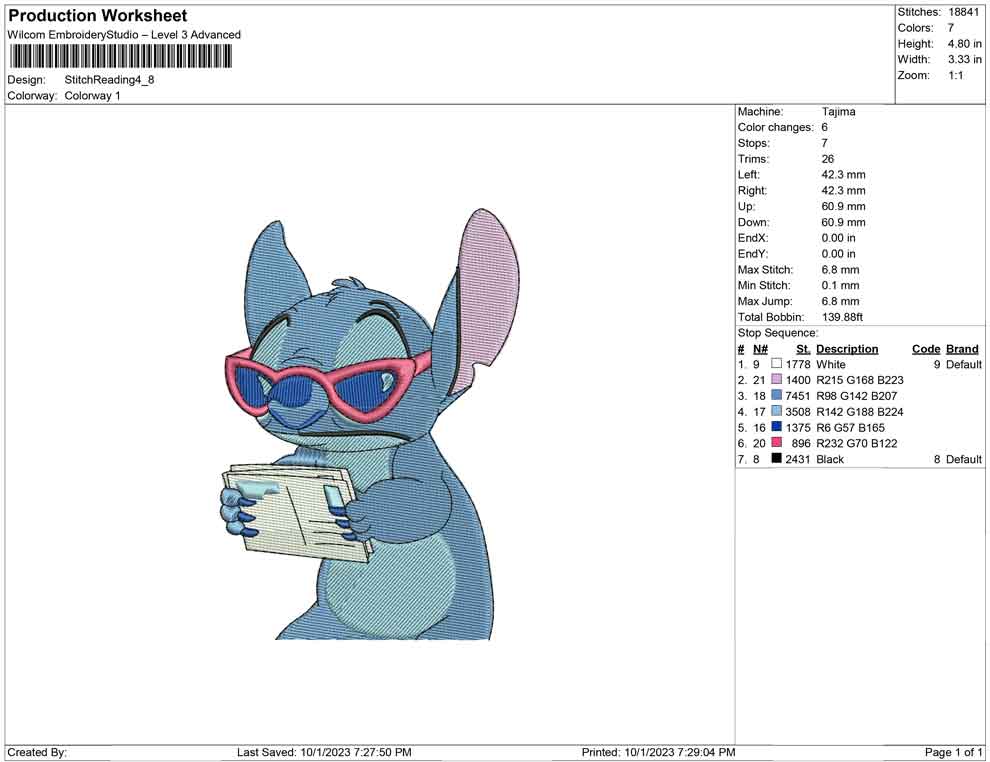Click the Trims value '26'
The height and width of the screenshot is (762, 990).
coord(828,159)
